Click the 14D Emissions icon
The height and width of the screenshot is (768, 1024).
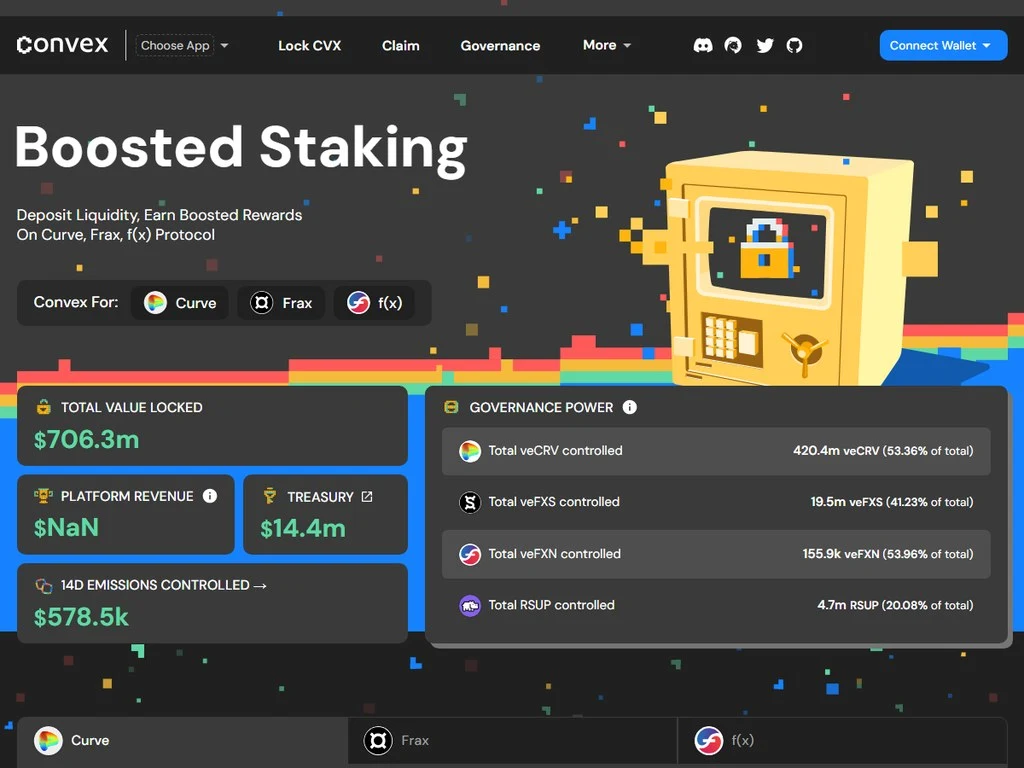(x=44, y=585)
